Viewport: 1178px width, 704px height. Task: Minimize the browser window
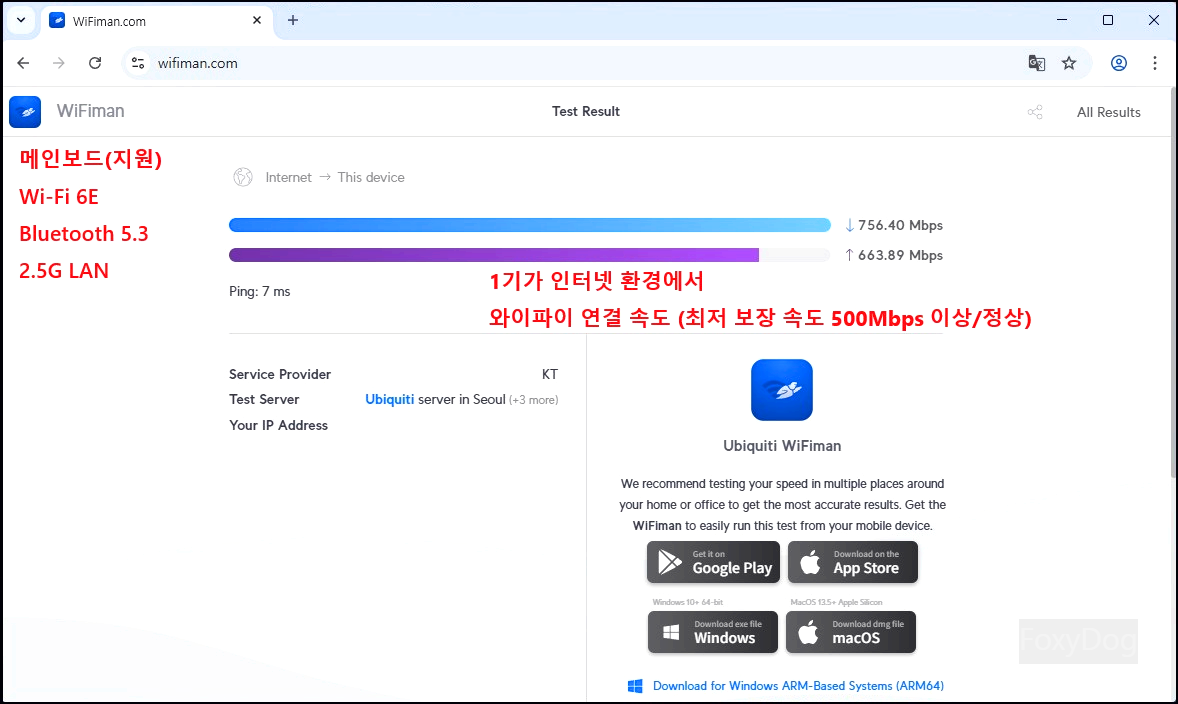[1062, 20]
